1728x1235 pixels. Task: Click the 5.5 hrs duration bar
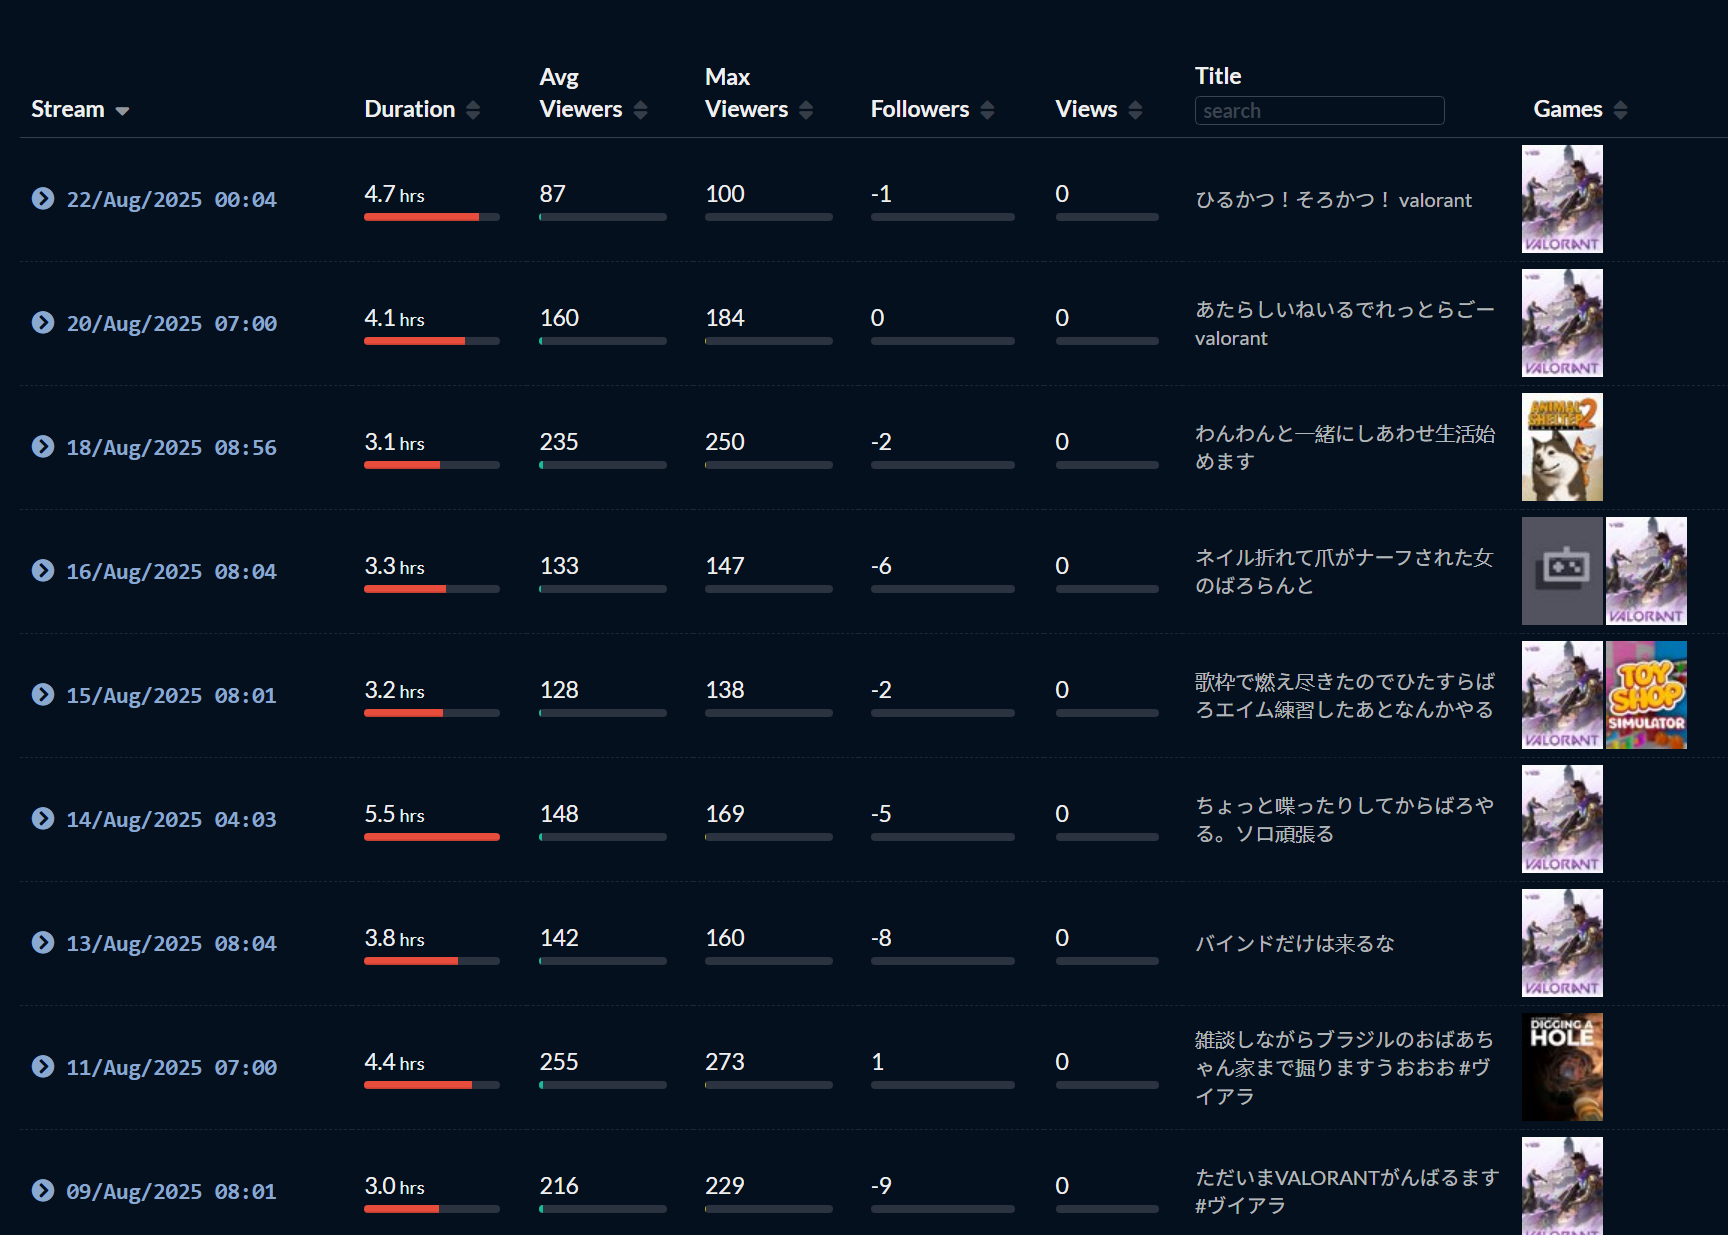[x=432, y=837]
